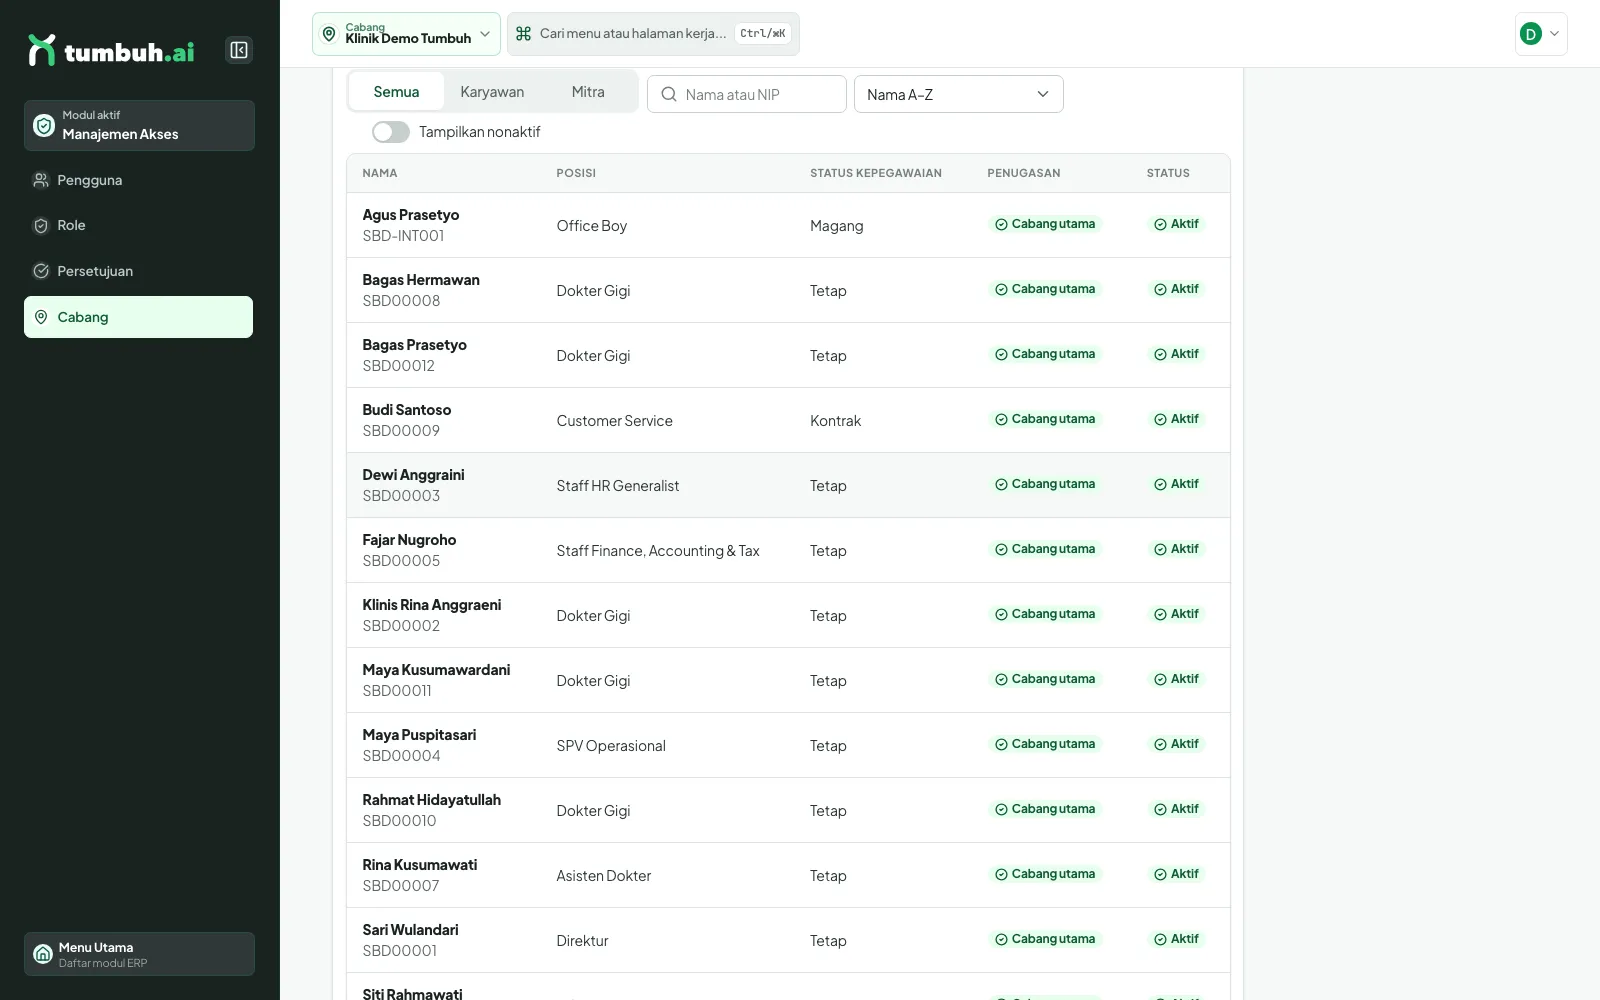Click Staff Finance, Accounting & Tax position

click(x=658, y=551)
